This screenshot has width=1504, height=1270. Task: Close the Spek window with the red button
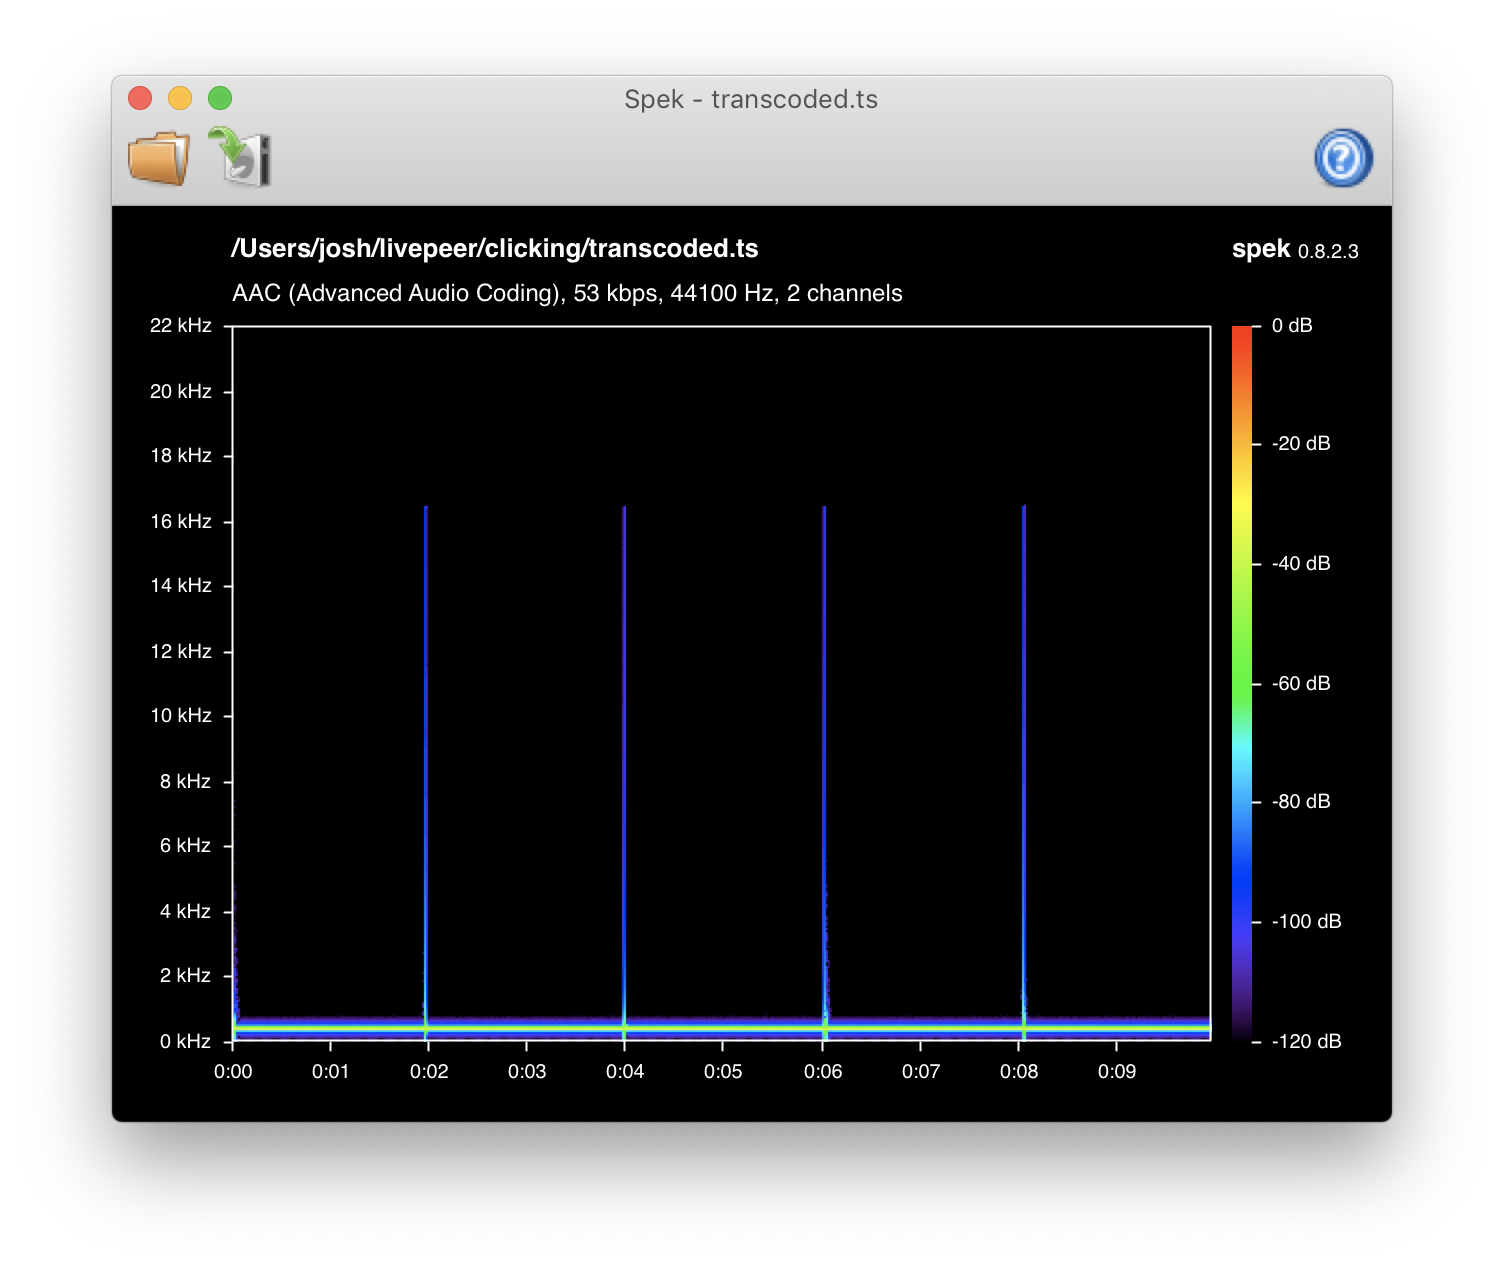(x=140, y=98)
